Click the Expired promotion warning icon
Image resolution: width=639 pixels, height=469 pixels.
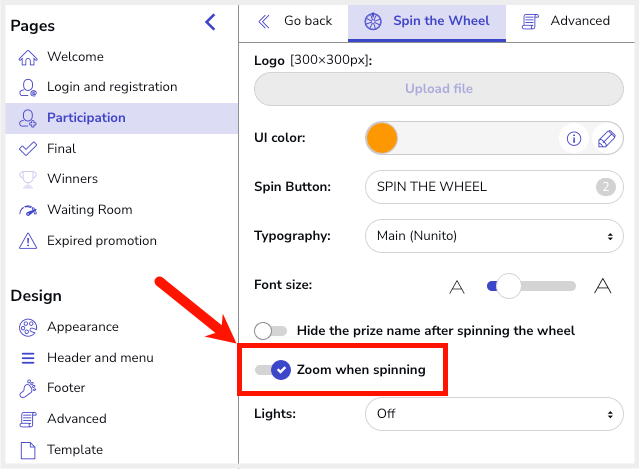[28, 241]
